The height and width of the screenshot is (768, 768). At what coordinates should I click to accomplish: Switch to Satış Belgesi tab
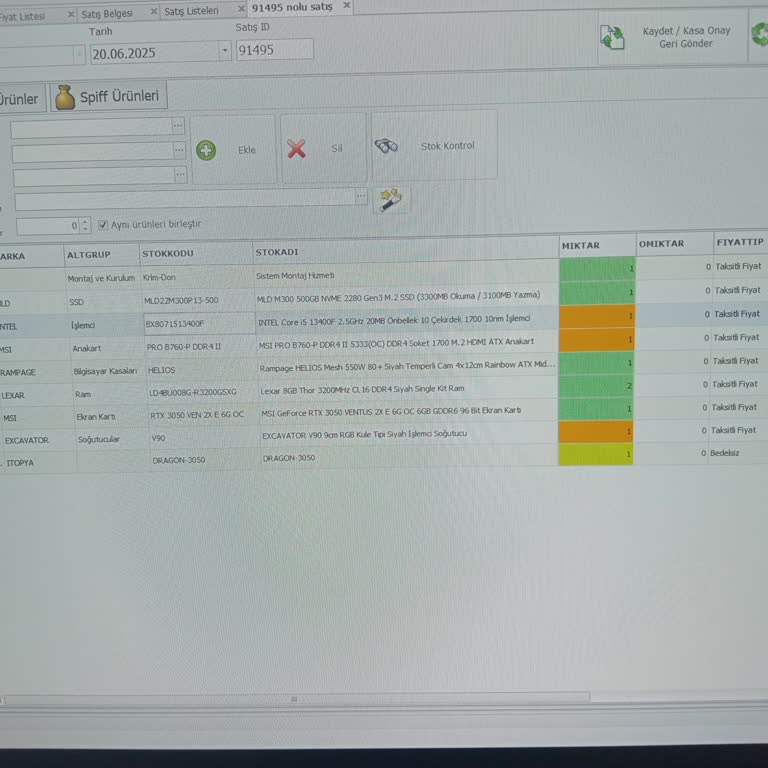107,14
